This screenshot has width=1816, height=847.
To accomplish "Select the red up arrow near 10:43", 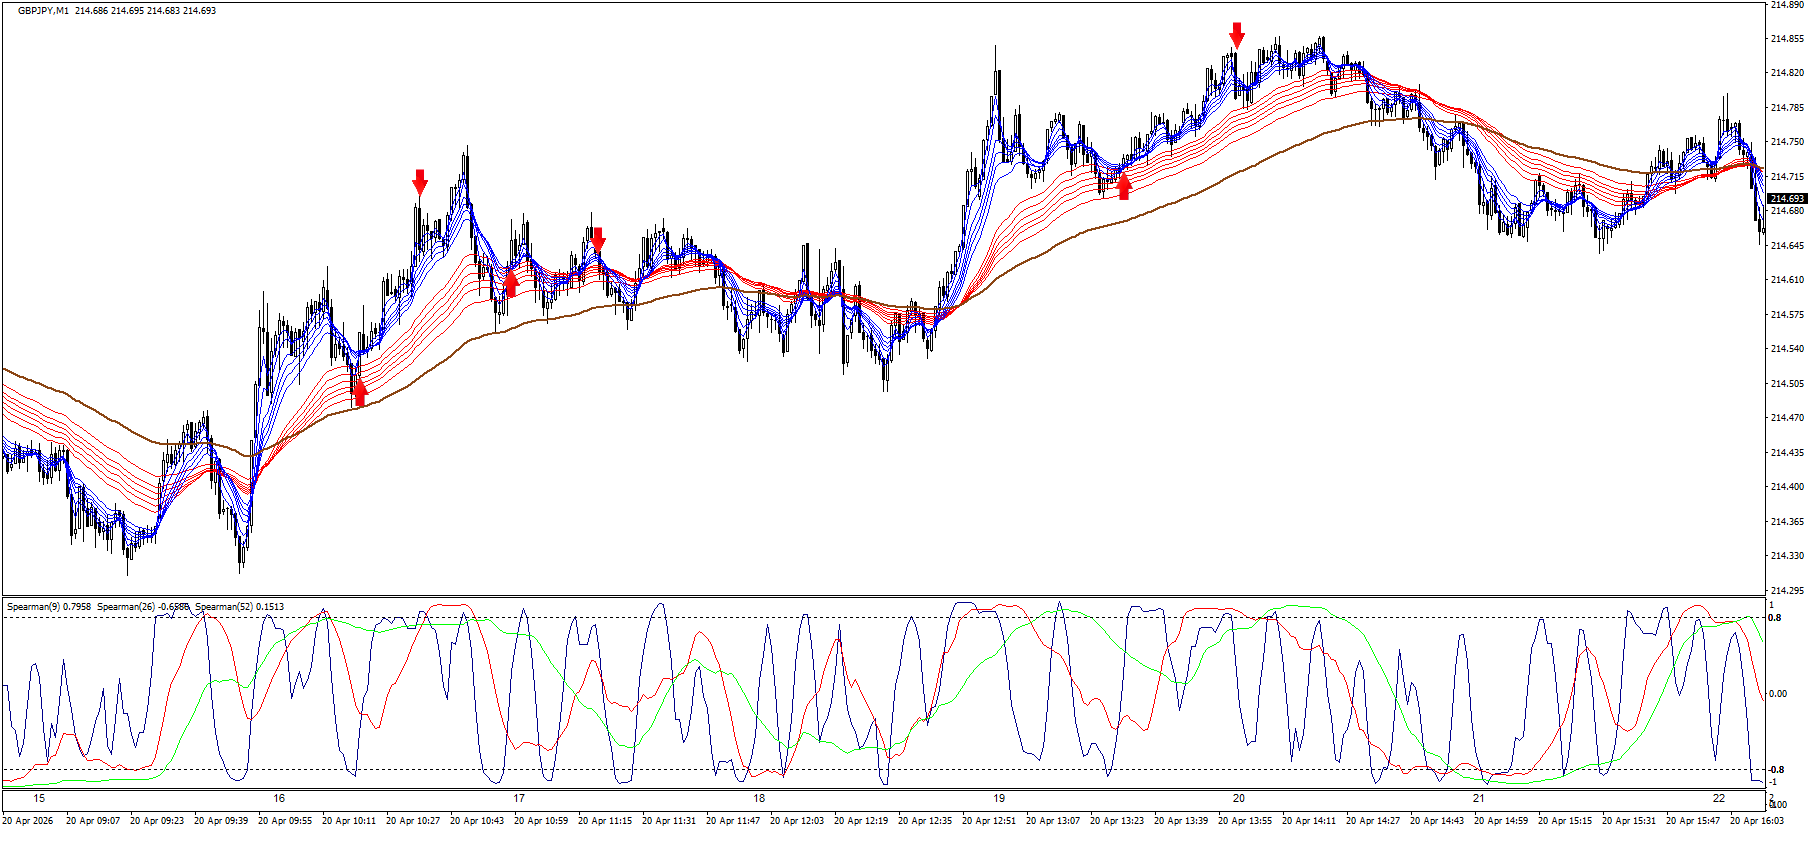I will (x=511, y=284).
